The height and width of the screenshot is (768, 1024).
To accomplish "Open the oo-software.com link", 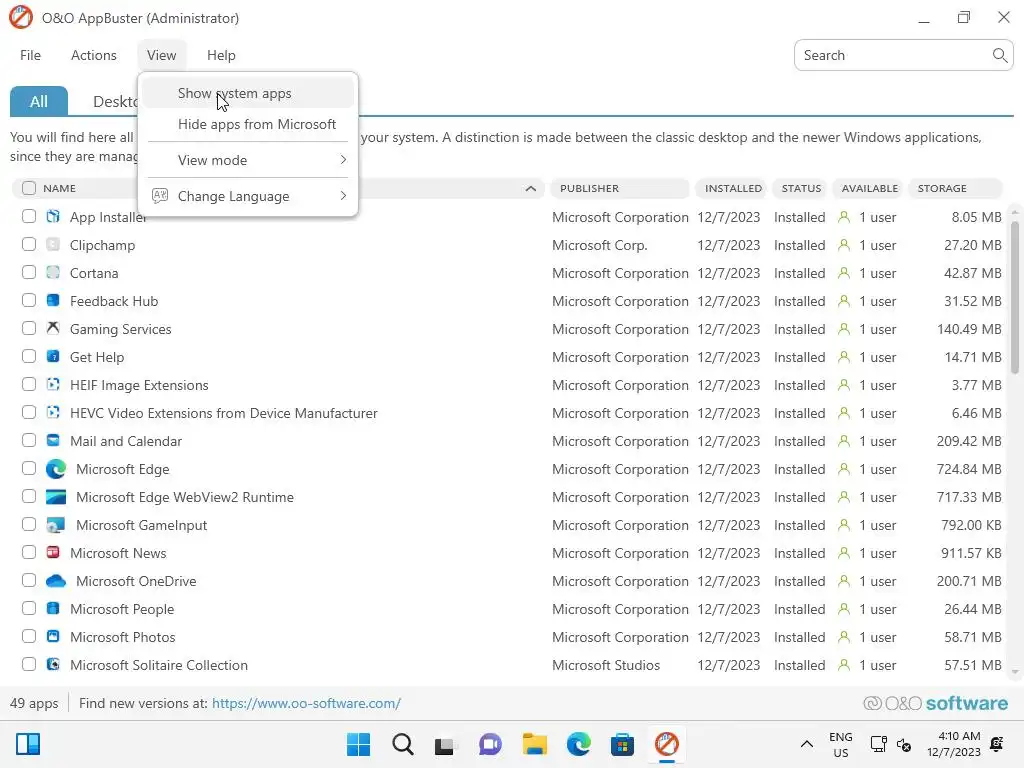I will [x=306, y=703].
